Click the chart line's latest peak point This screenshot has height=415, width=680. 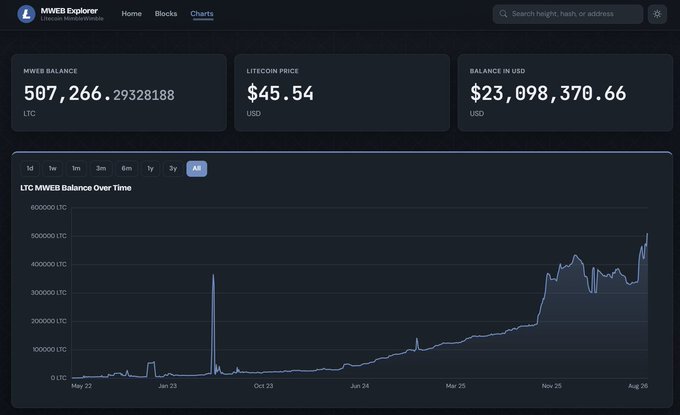tap(647, 234)
